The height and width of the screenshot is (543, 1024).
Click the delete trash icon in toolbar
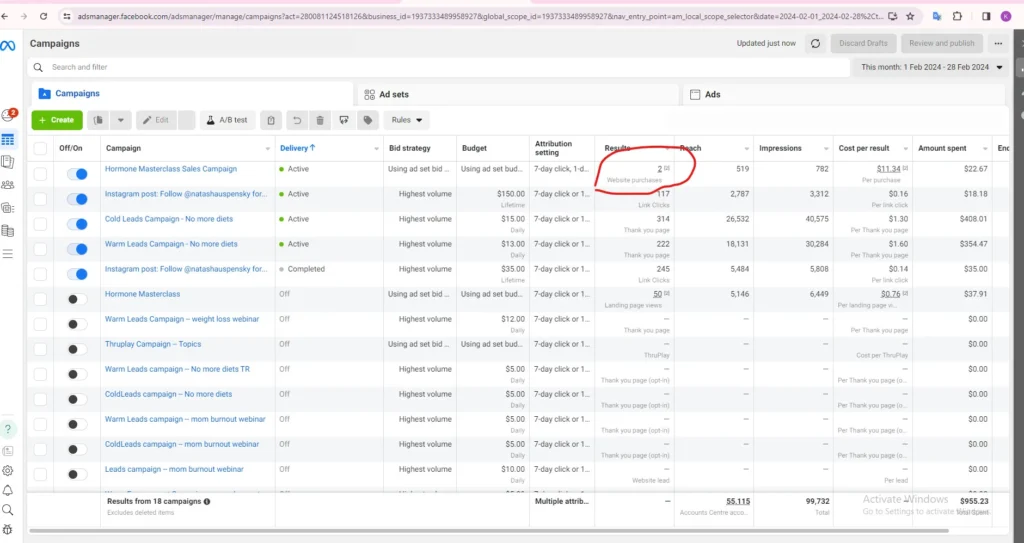(320, 120)
